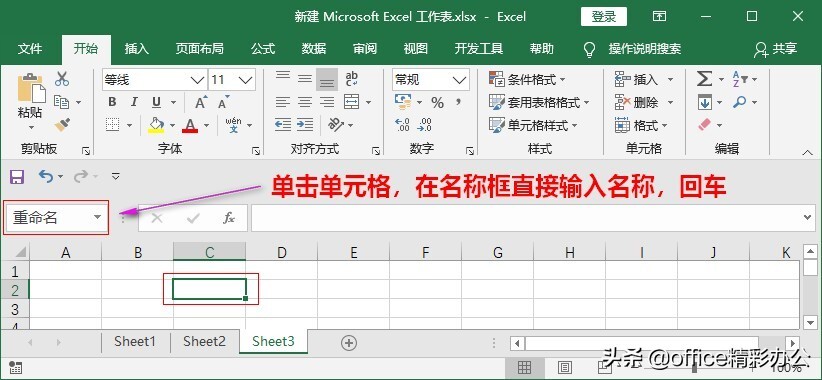Expand the name box dropdown arrow

pyautogui.click(x=98, y=218)
